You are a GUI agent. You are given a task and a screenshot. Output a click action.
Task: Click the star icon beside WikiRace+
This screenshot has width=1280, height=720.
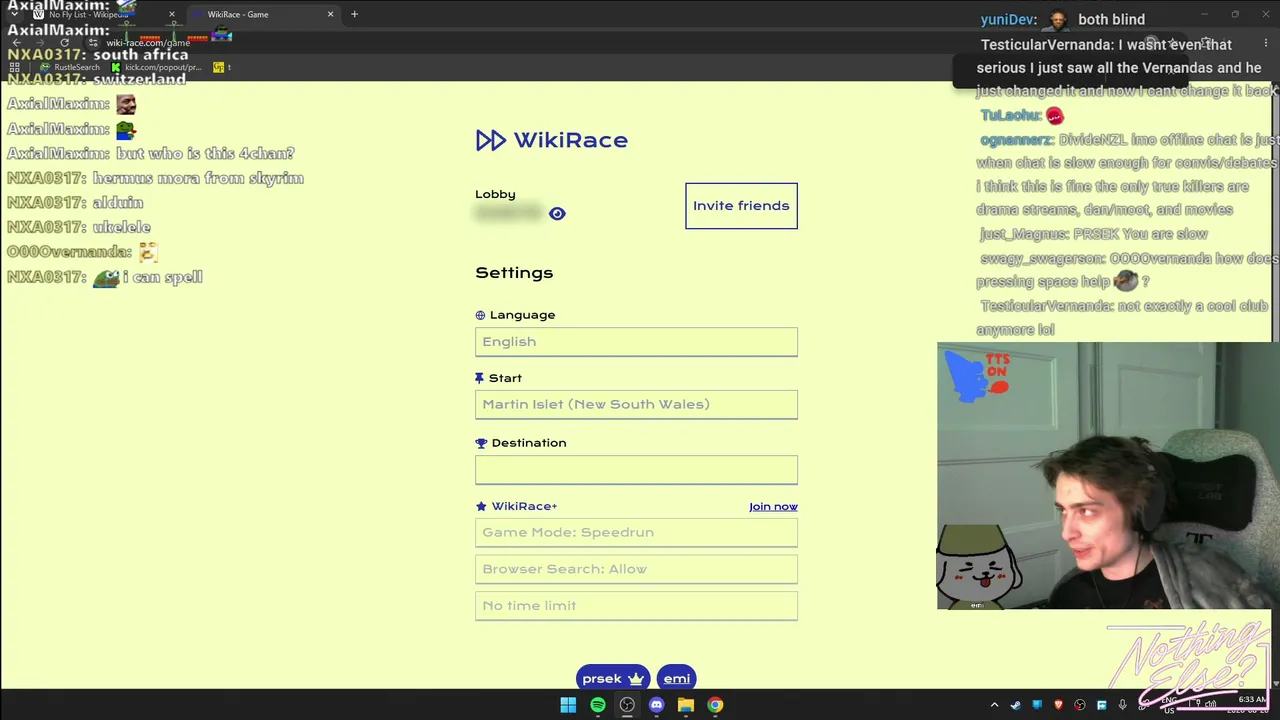[481, 506]
